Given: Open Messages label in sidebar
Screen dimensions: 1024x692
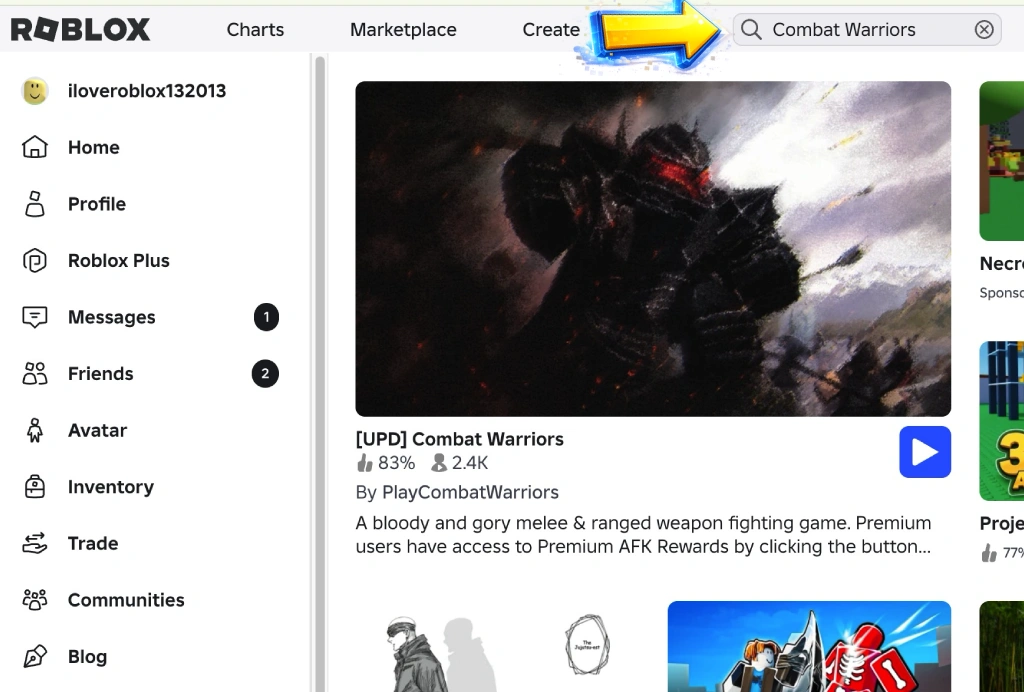Looking at the screenshot, I should coord(112,317).
